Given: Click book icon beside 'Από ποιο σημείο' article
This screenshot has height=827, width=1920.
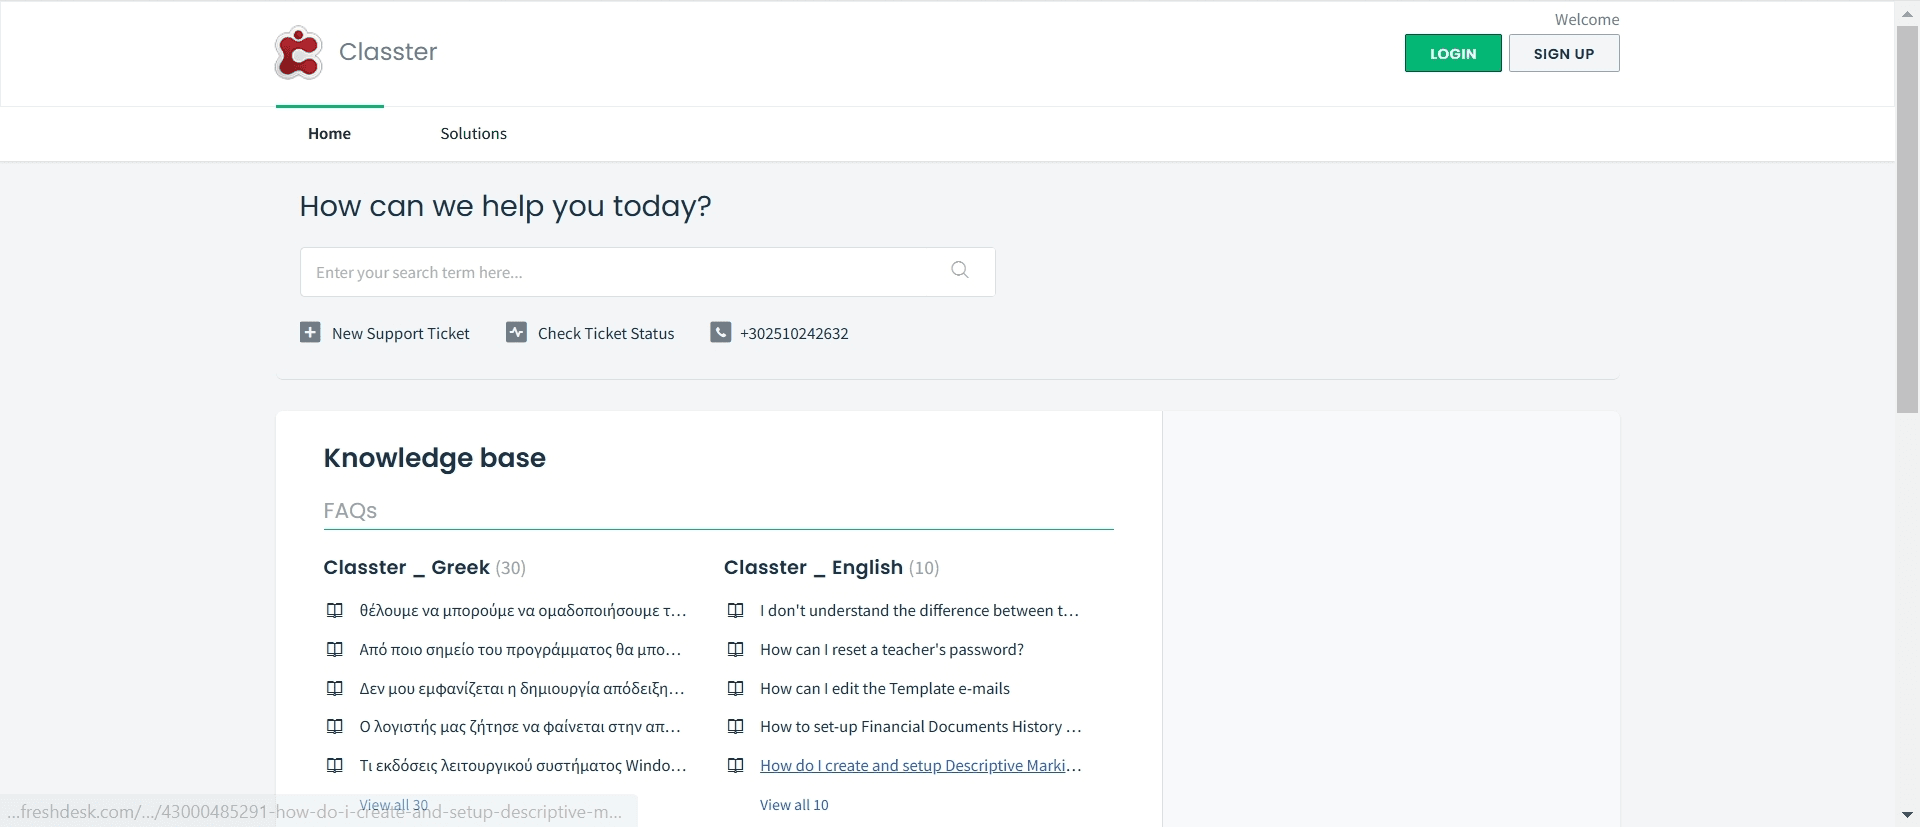Looking at the screenshot, I should tap(335, 649).
